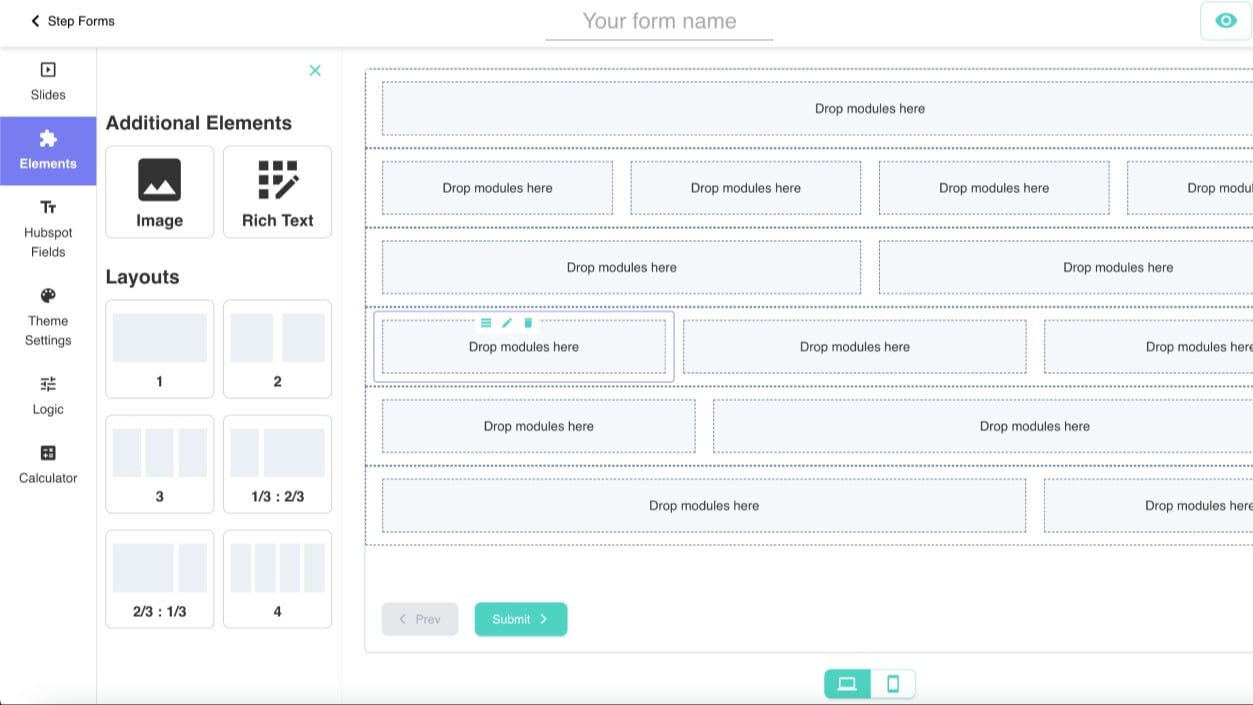Open the form preview with the eye icon

tap(1225, 20)
